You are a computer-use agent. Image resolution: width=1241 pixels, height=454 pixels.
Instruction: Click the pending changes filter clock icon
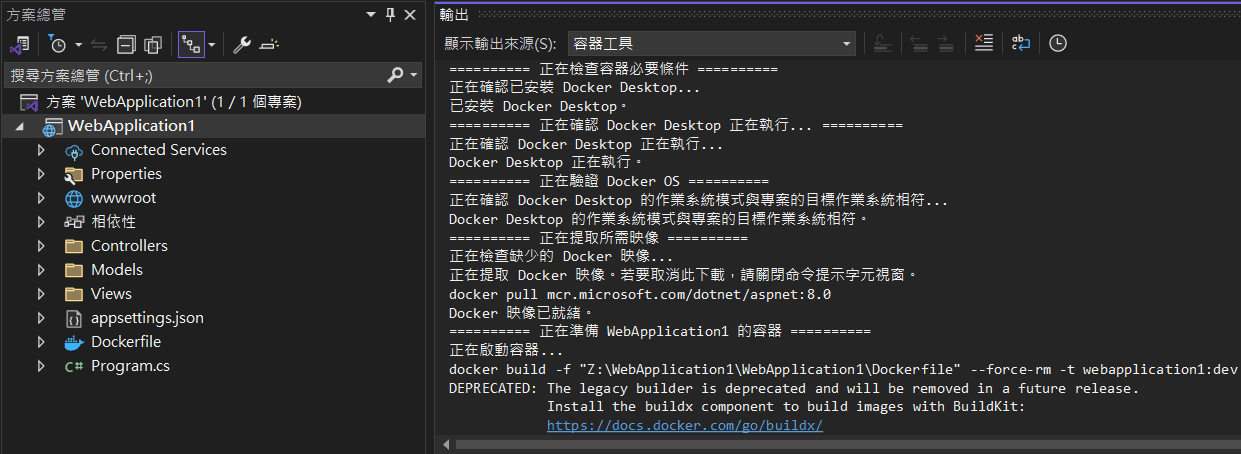click(x=57, y=44)
